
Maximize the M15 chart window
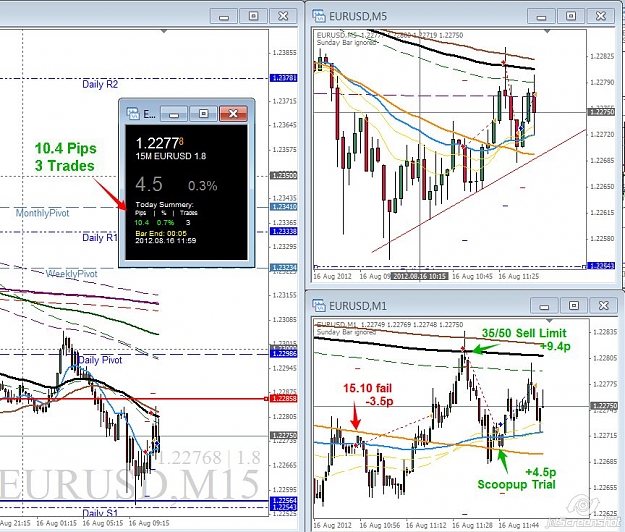(253, 16)
